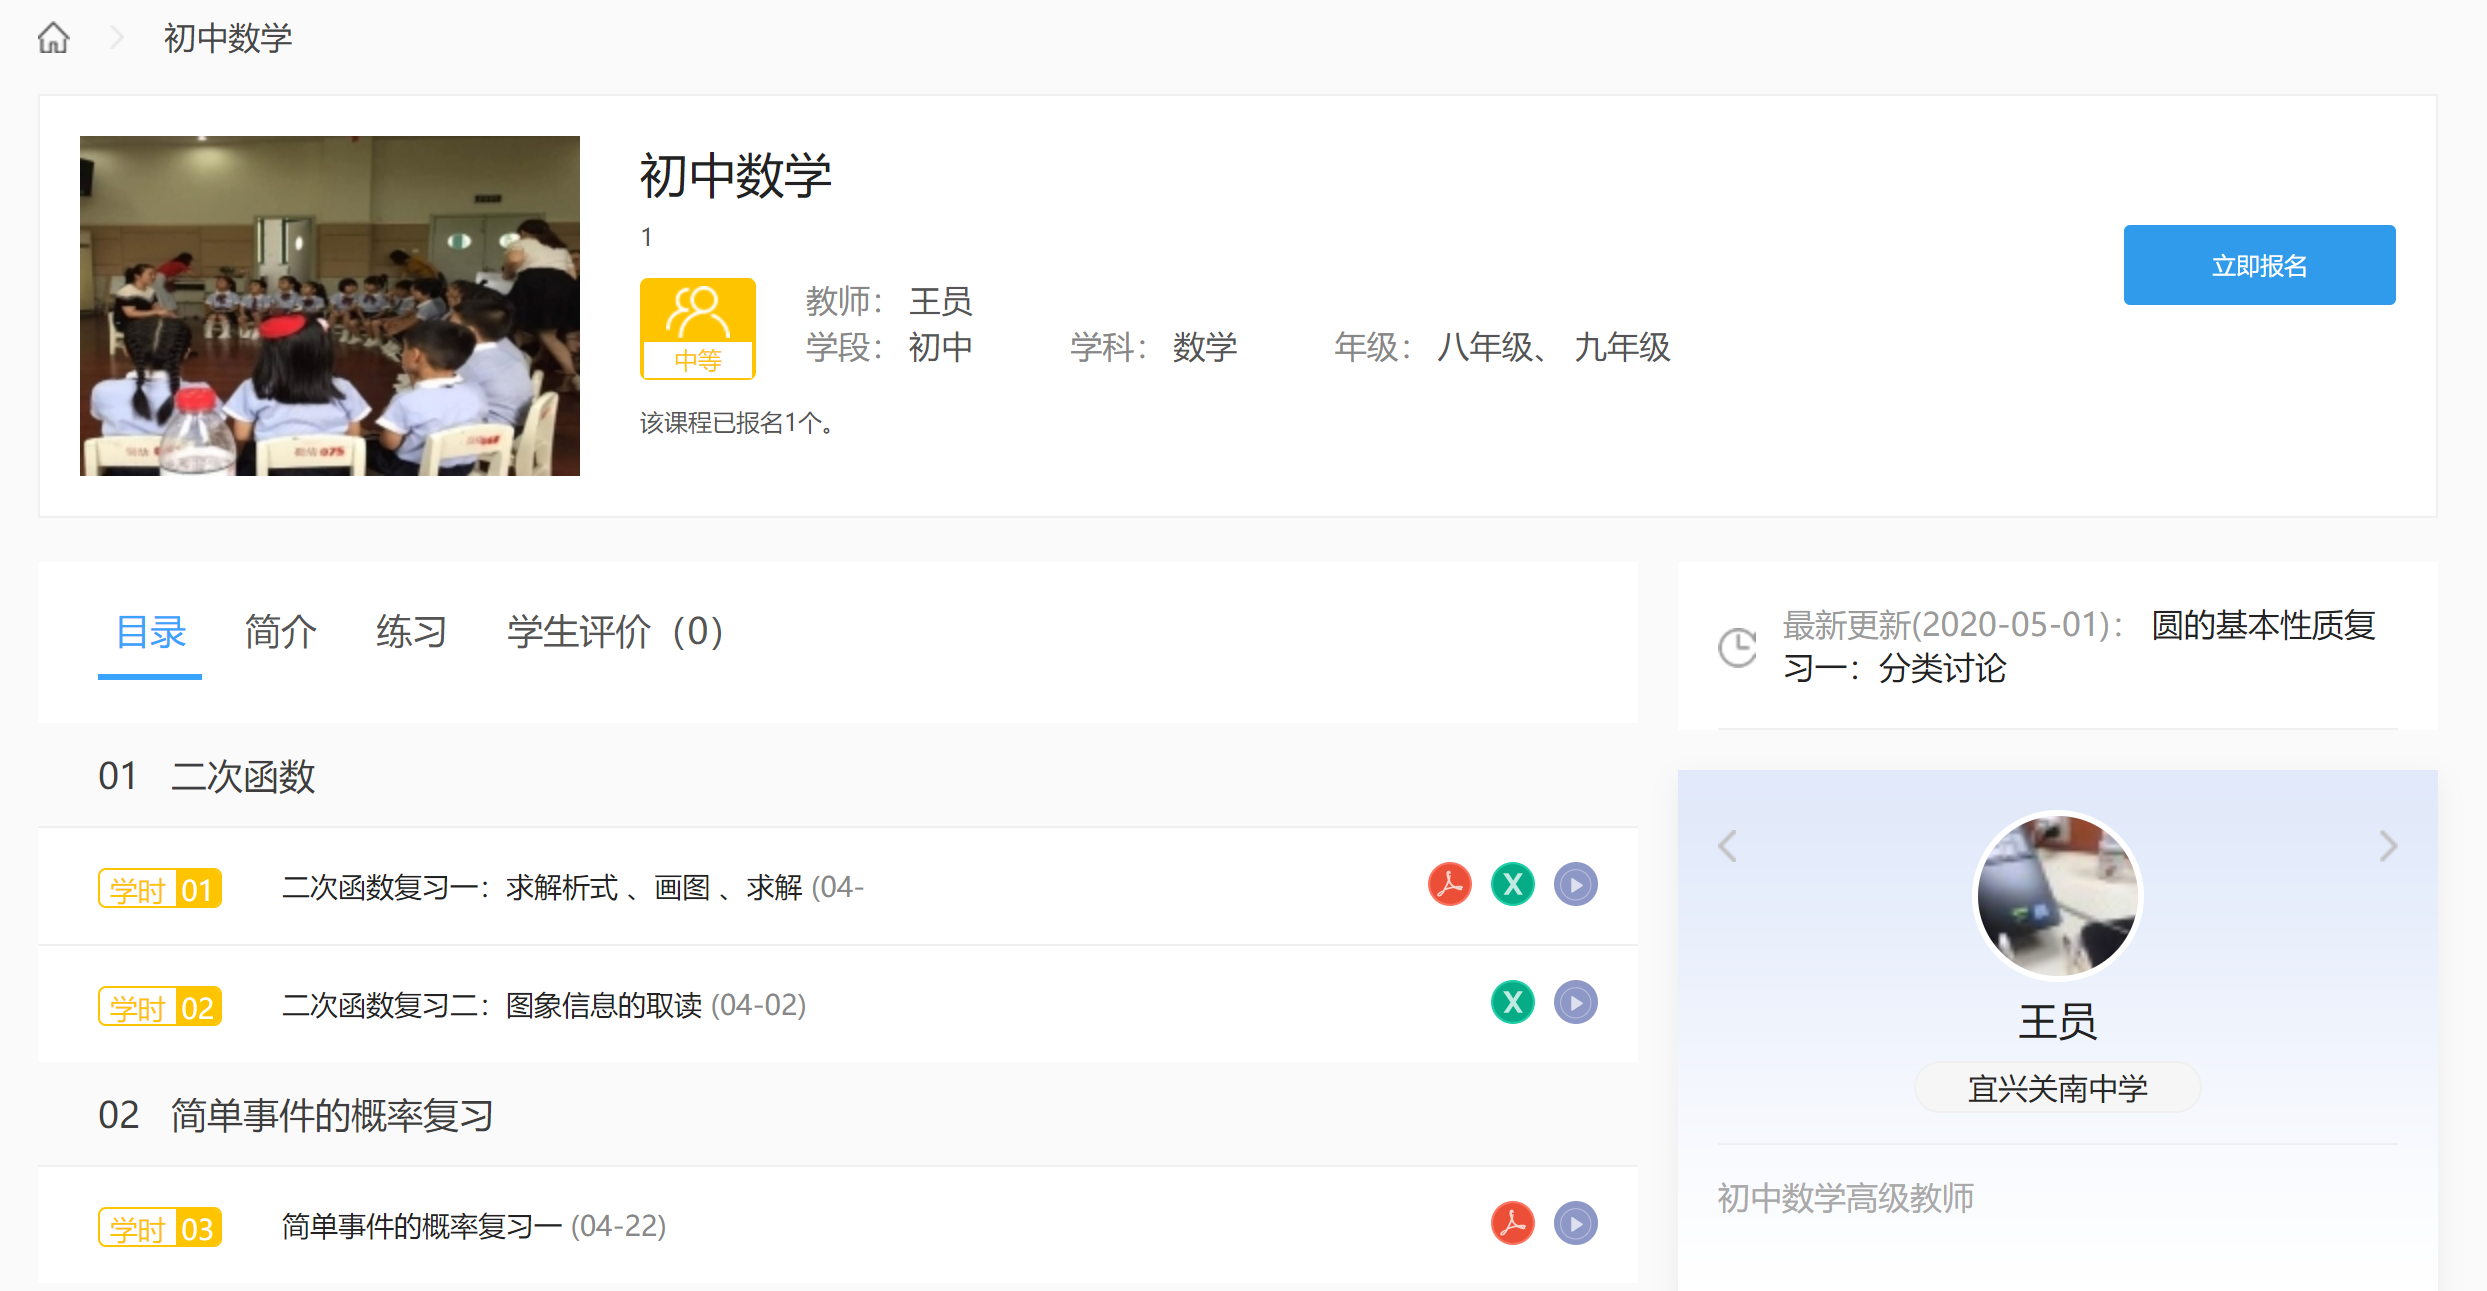The height and width of the screenshot is (1291, 2487).
Task: Open PDF file for lesson 学时 03
Action: coord(1512,1223)
